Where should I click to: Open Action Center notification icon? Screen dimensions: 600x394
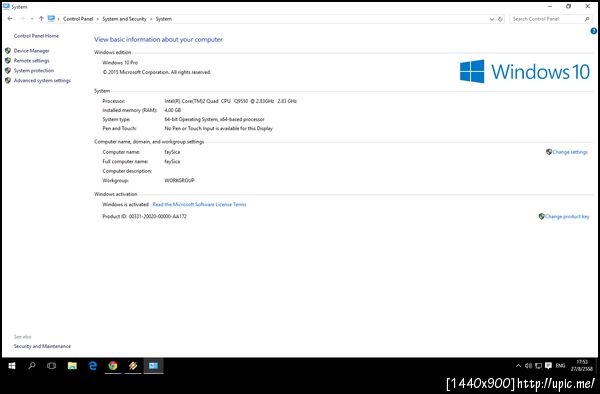(548, 366)
